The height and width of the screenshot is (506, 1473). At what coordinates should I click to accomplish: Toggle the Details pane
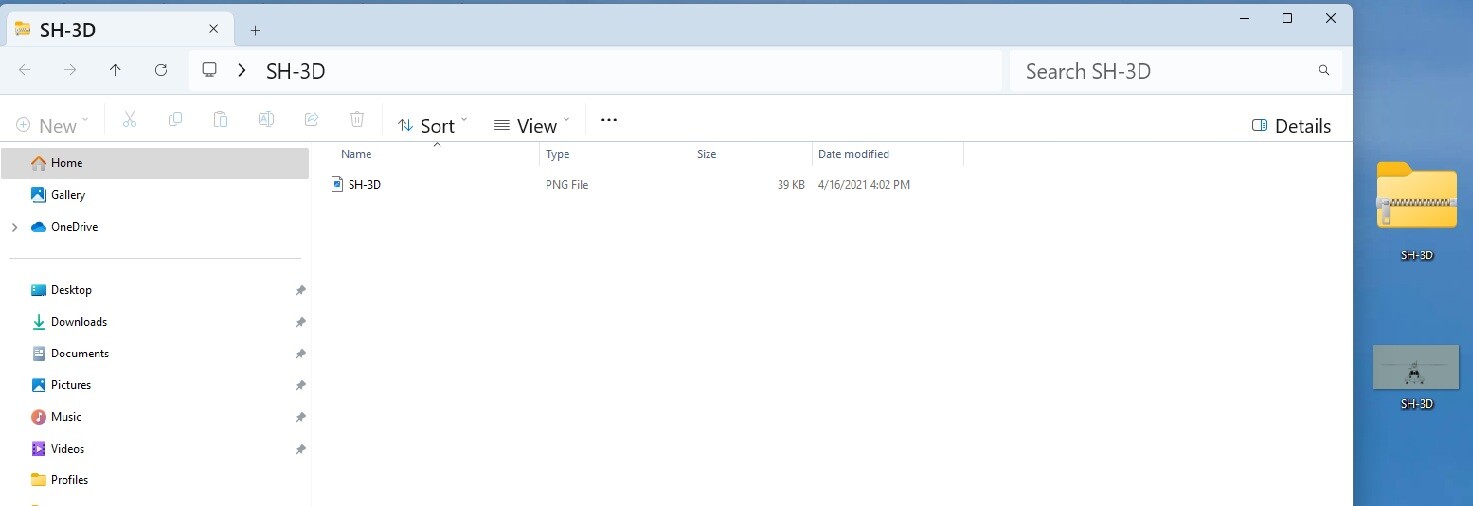(x=1291, y=126)
